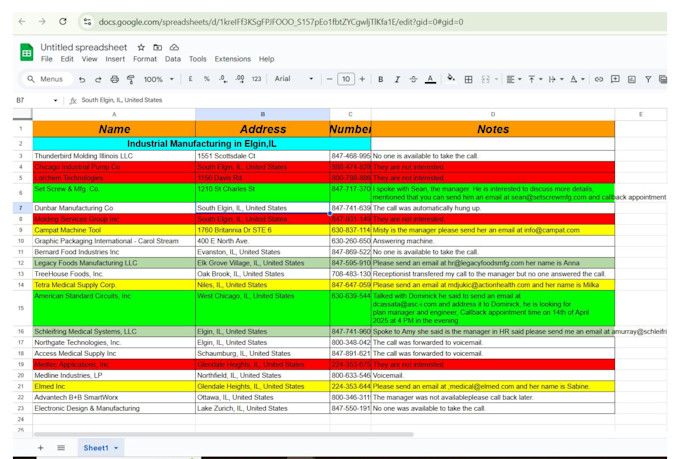Create a filter icon

tap(648, 79)
